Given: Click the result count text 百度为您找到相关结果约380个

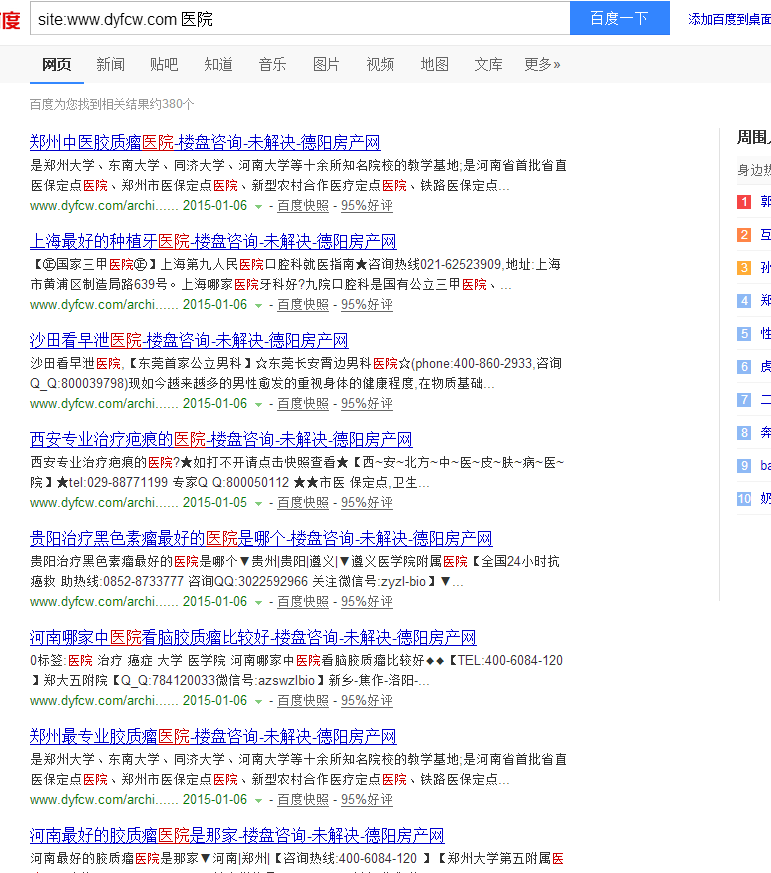Looking at the screenshot, I should click(112, 104).
